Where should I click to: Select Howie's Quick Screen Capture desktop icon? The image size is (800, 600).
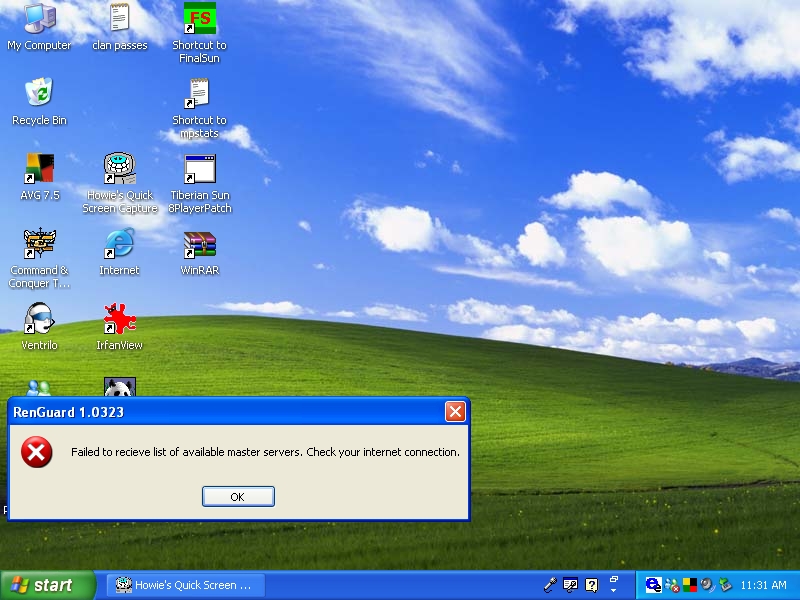click(x=120, y=170)
